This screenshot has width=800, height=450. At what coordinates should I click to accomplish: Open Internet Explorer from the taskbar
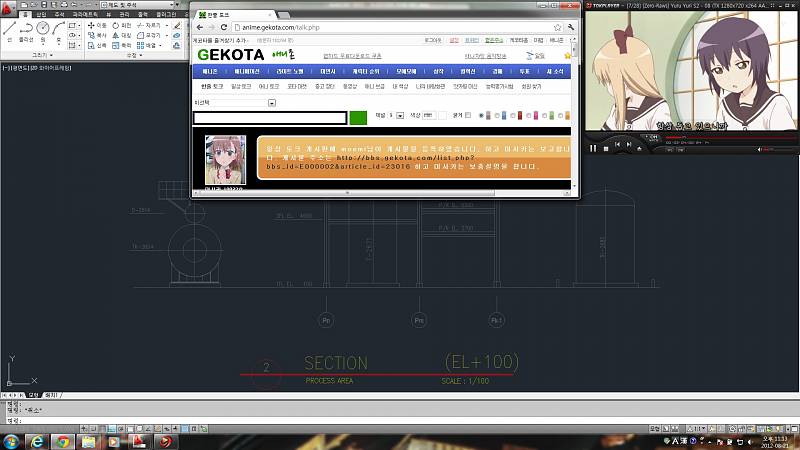click(38, 441)
